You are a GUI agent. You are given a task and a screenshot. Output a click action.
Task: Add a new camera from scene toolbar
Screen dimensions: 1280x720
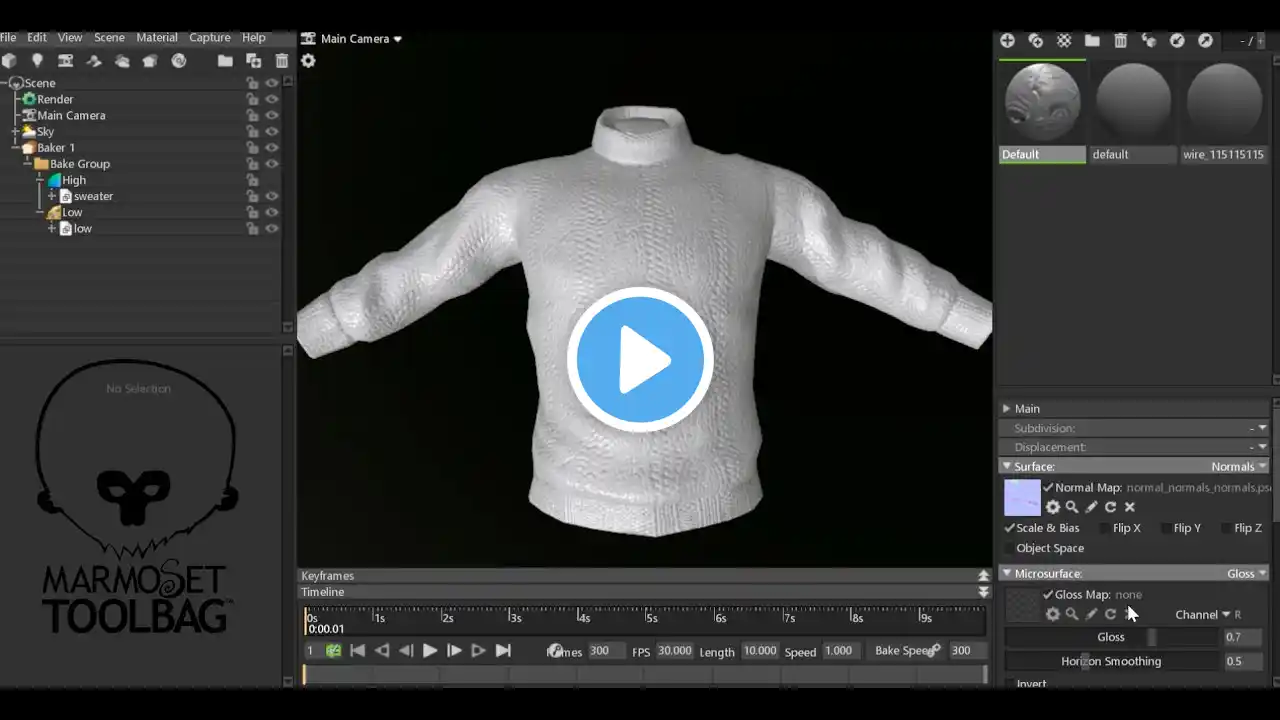point(65,61)
